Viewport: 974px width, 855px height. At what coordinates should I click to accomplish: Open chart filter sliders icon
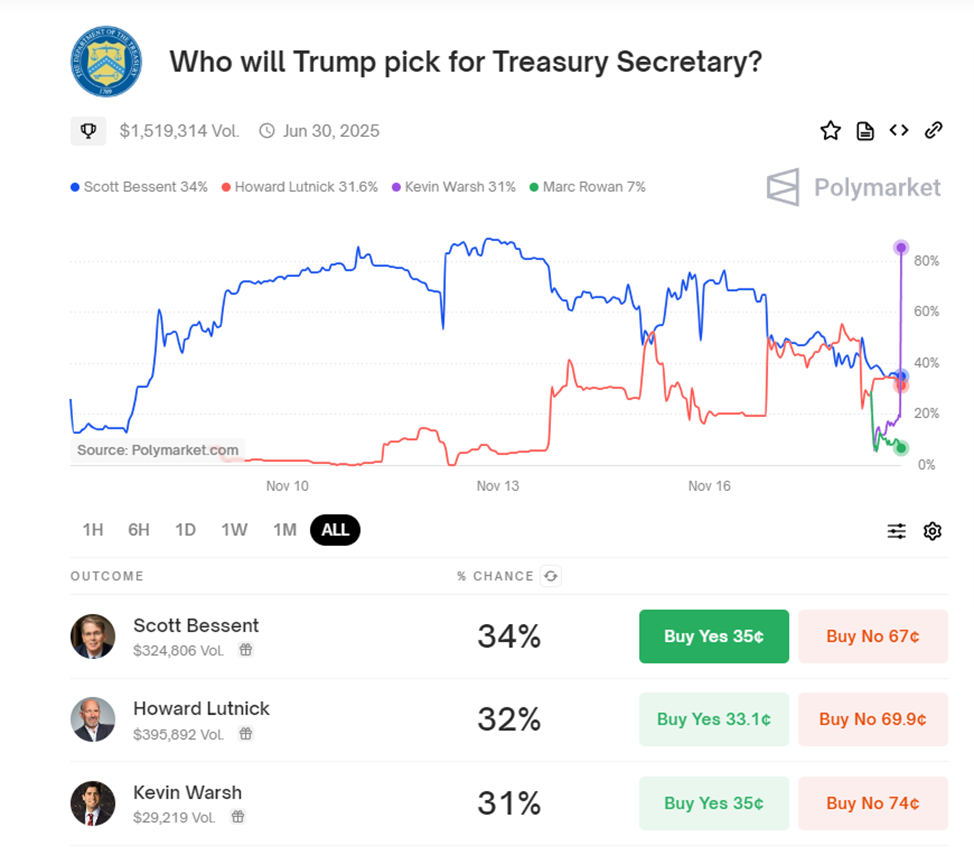pyautogui.click(x=896, y=531)
